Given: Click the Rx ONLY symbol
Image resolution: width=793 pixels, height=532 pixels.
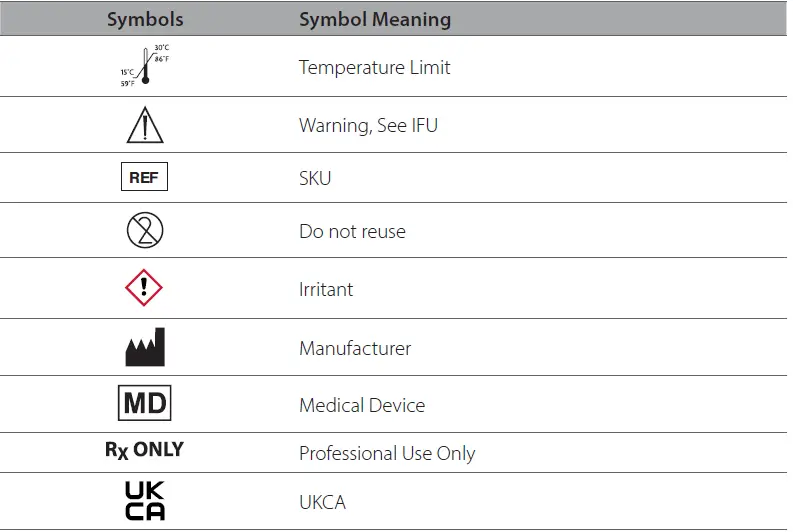Looking at the screenshot, I should [145, 450].
